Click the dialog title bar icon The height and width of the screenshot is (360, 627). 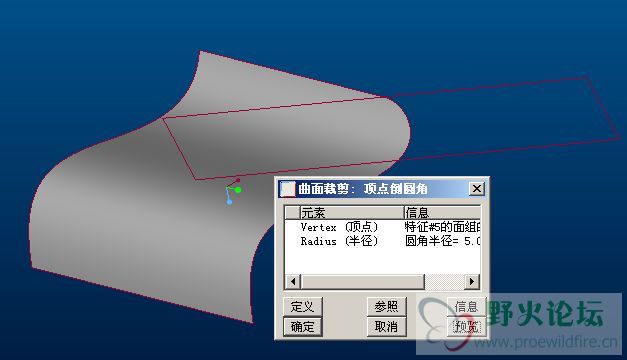click(288, 188)
